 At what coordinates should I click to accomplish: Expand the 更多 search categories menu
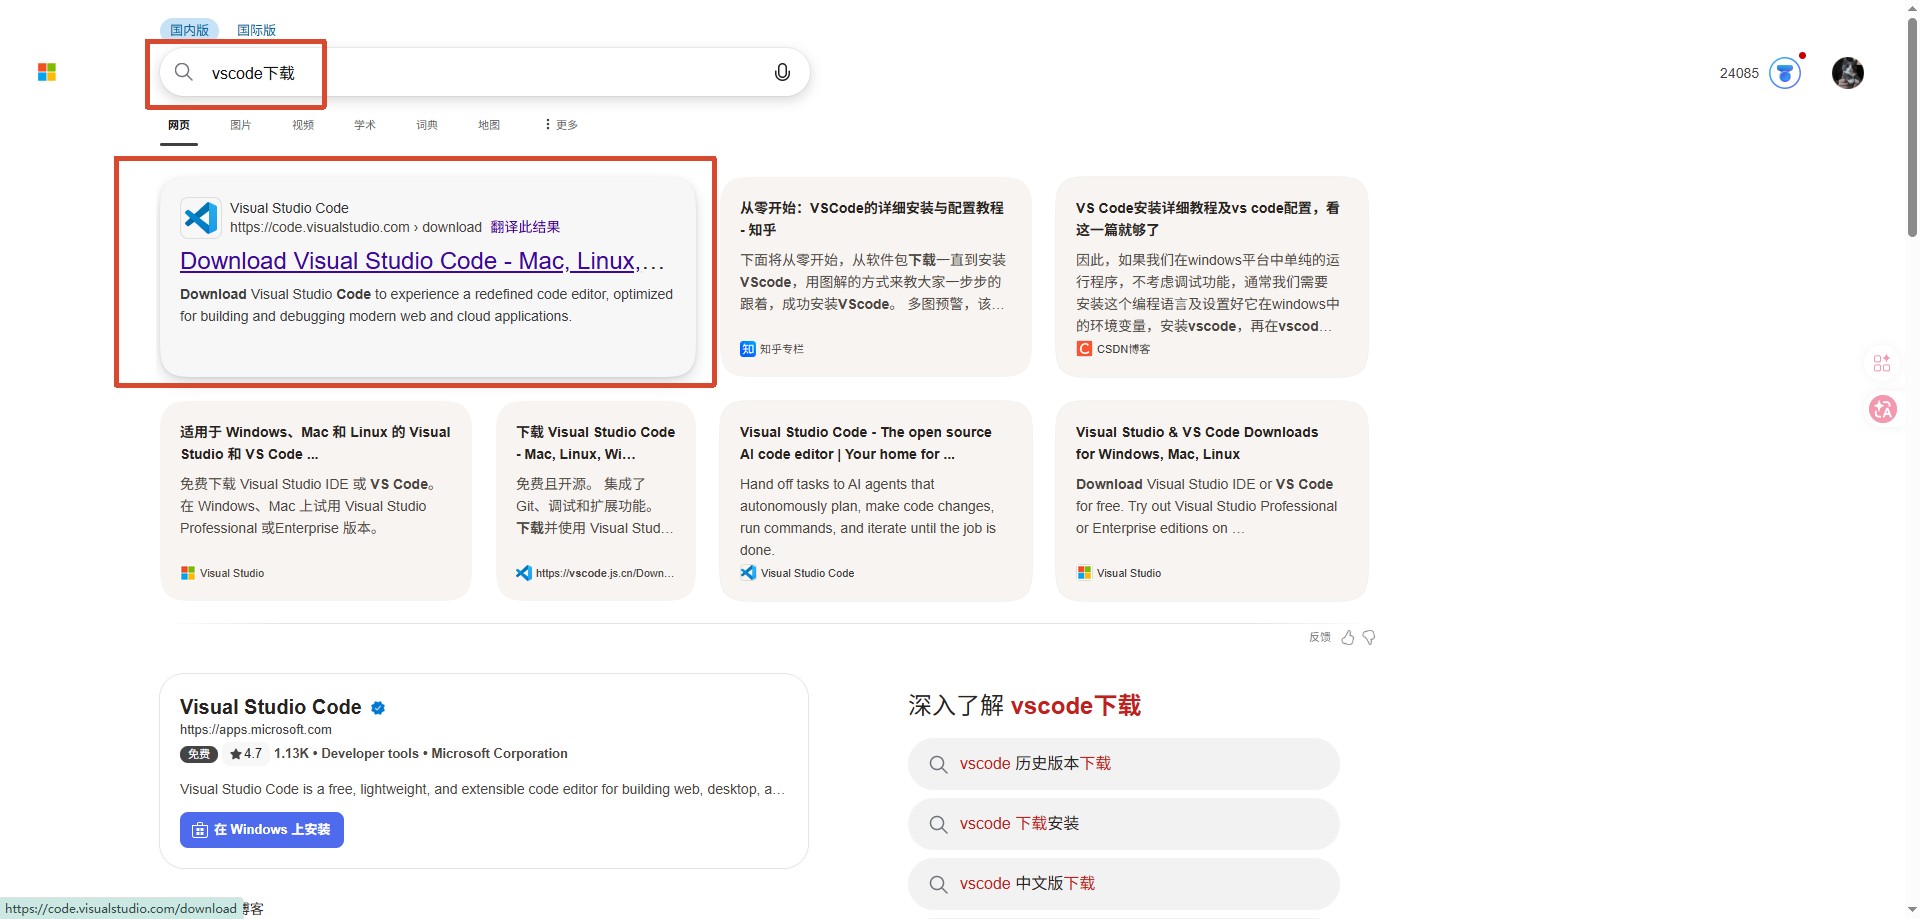click(x=561, y=125)
